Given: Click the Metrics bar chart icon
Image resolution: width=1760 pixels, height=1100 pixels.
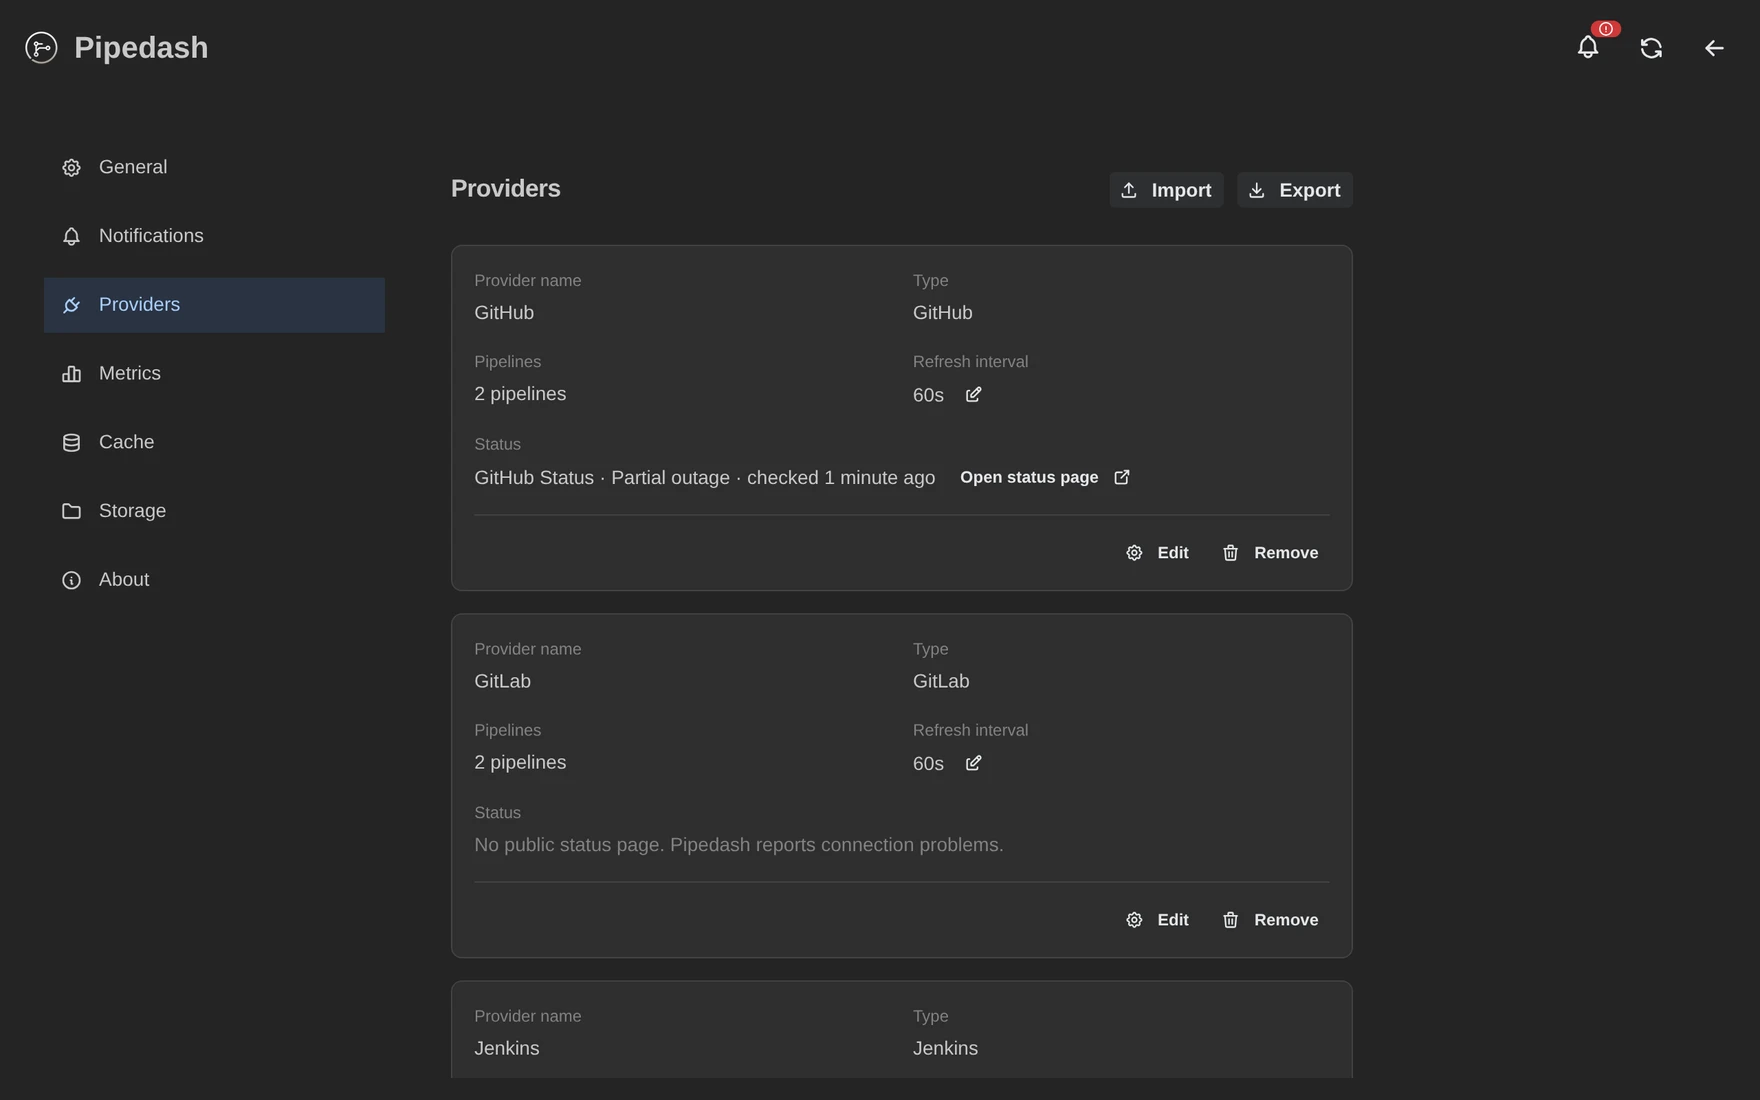Looking at the screenshot, I should coord(71,374).
